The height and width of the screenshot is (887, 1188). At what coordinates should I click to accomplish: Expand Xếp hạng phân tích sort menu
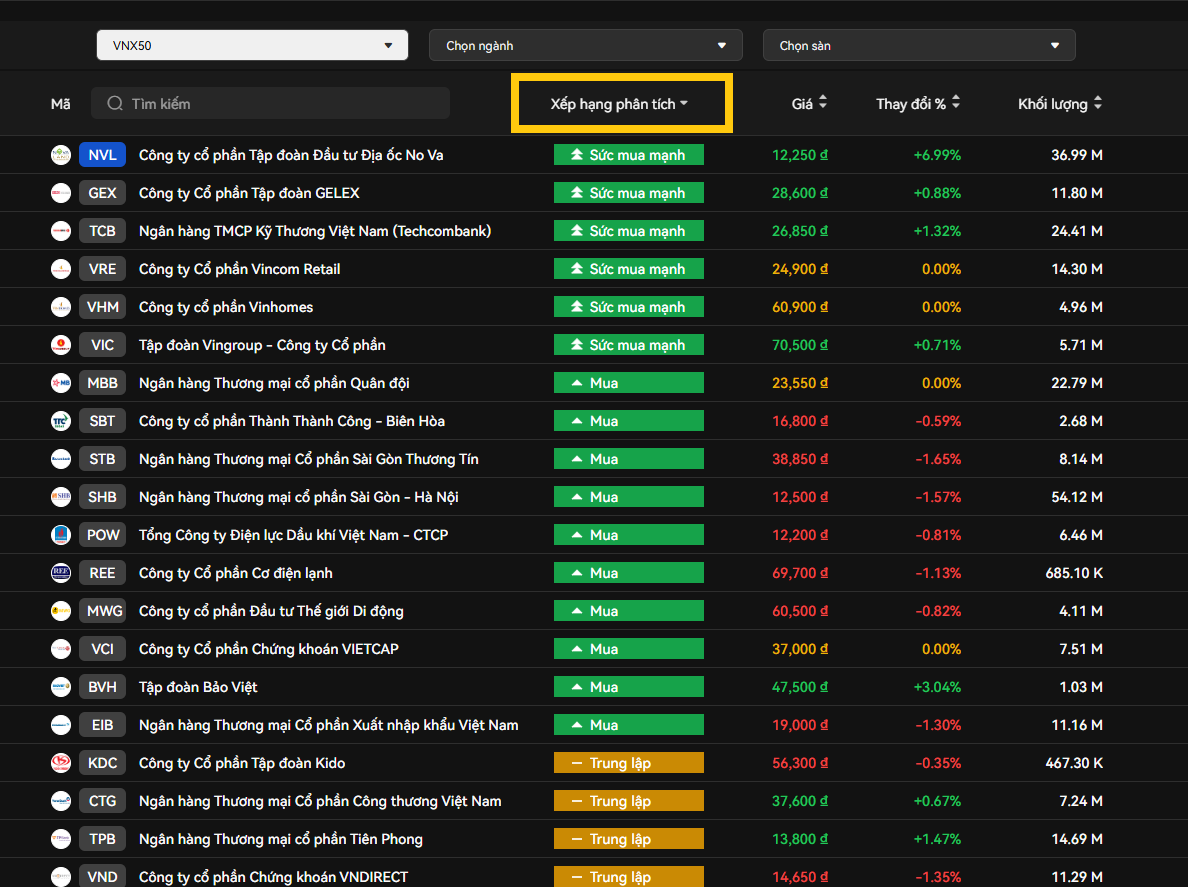(x=619, y=104)
